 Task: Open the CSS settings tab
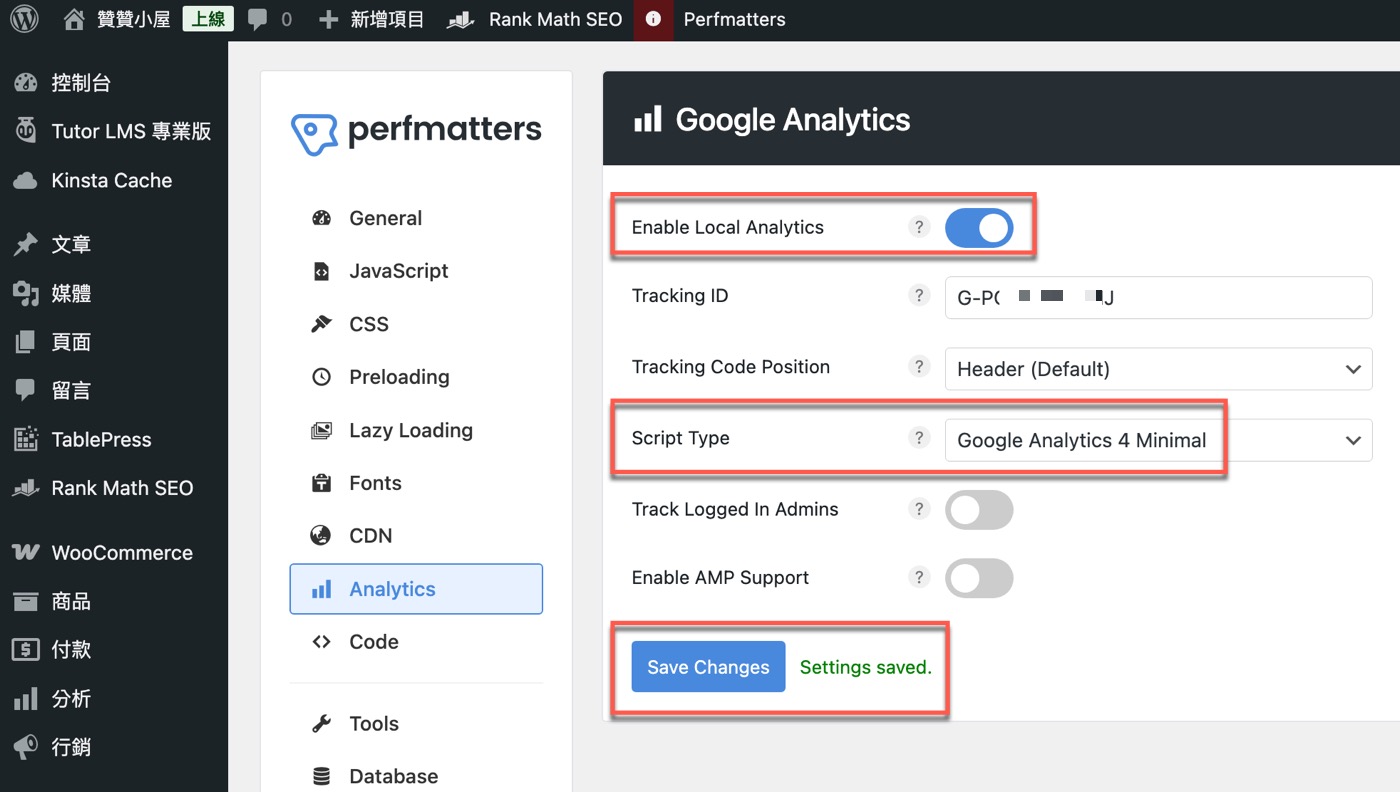tap(416, 324)
